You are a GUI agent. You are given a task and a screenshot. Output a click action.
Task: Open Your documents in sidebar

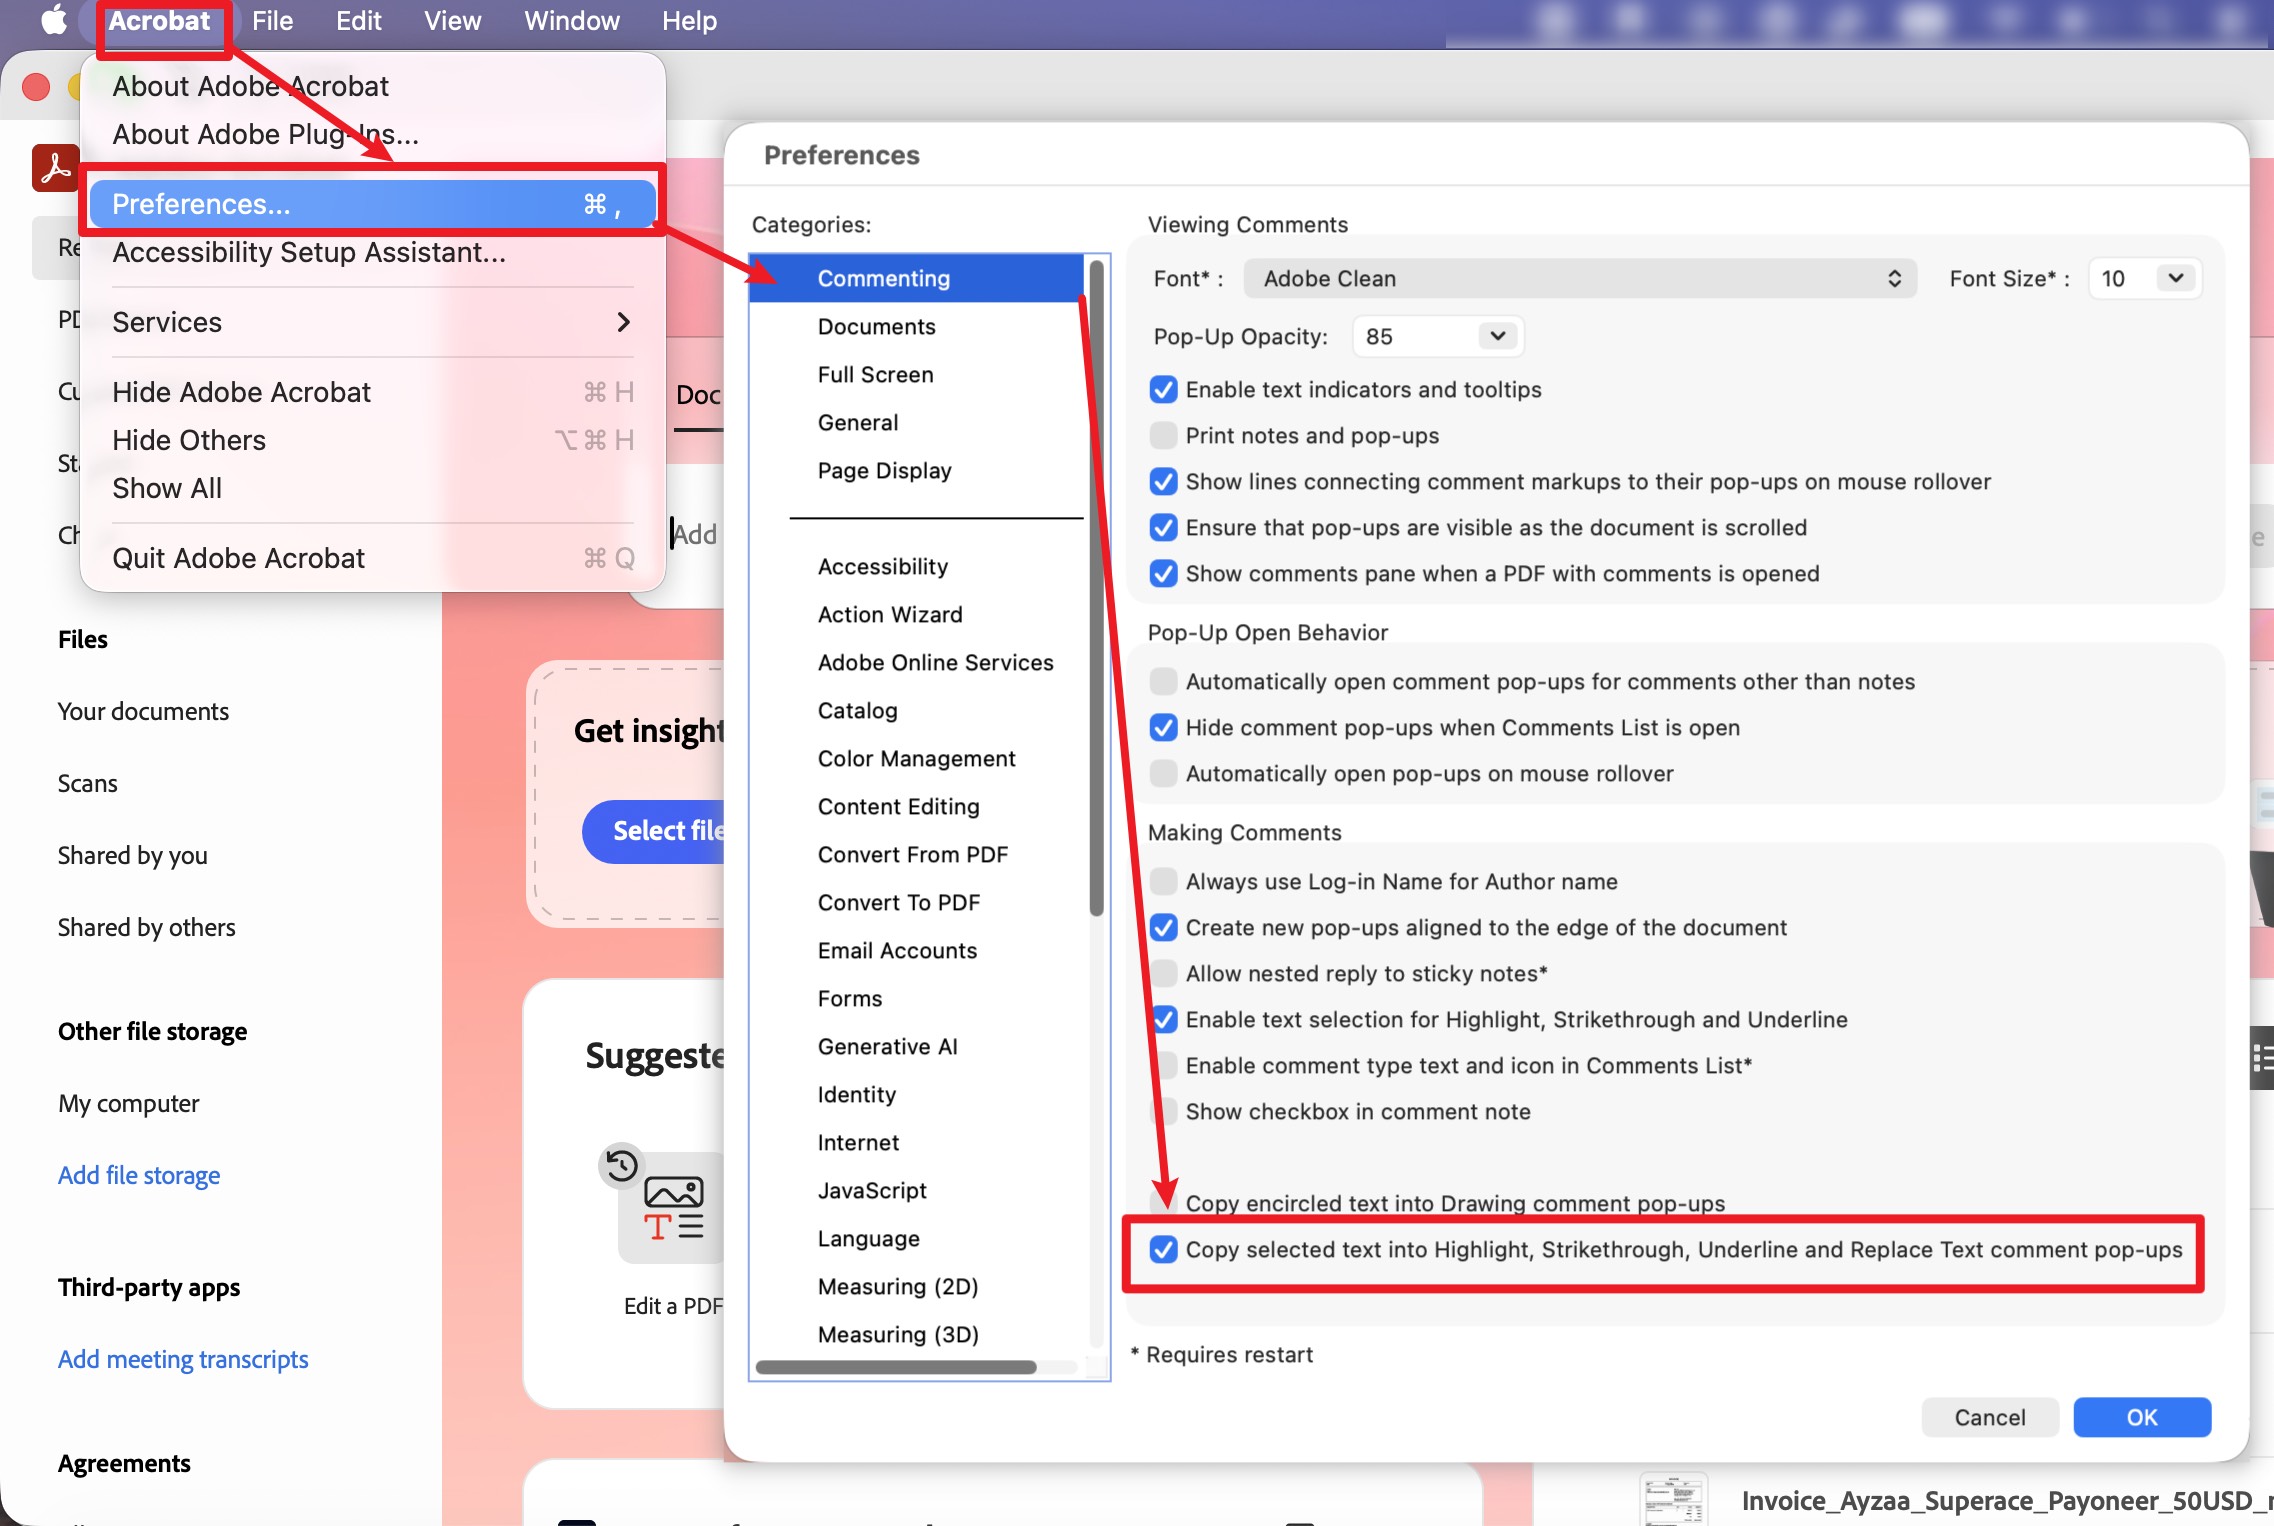point(143,711)
